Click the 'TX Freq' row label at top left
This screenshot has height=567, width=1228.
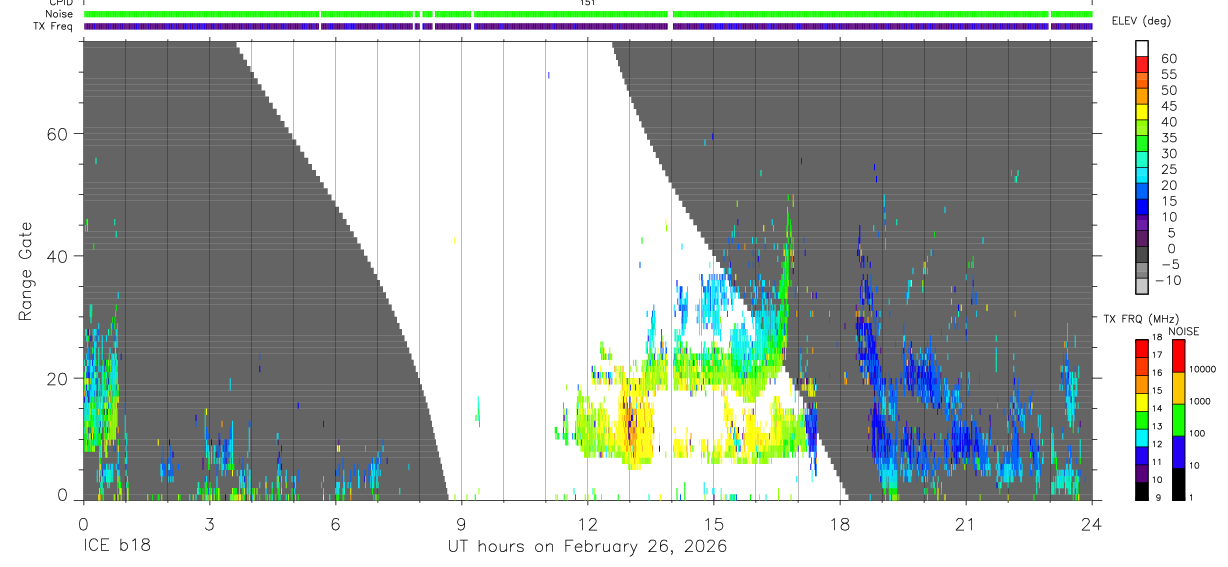tap(52, 26)
